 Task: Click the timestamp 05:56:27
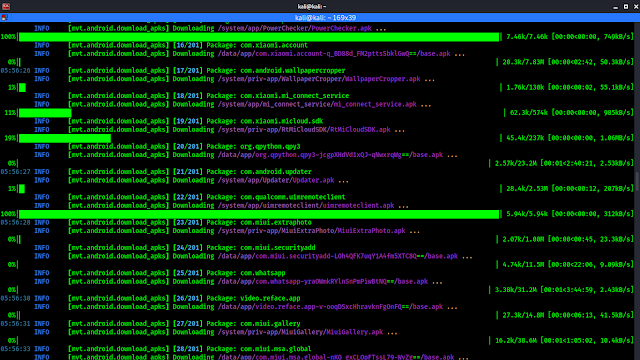(x=16, y=172)
